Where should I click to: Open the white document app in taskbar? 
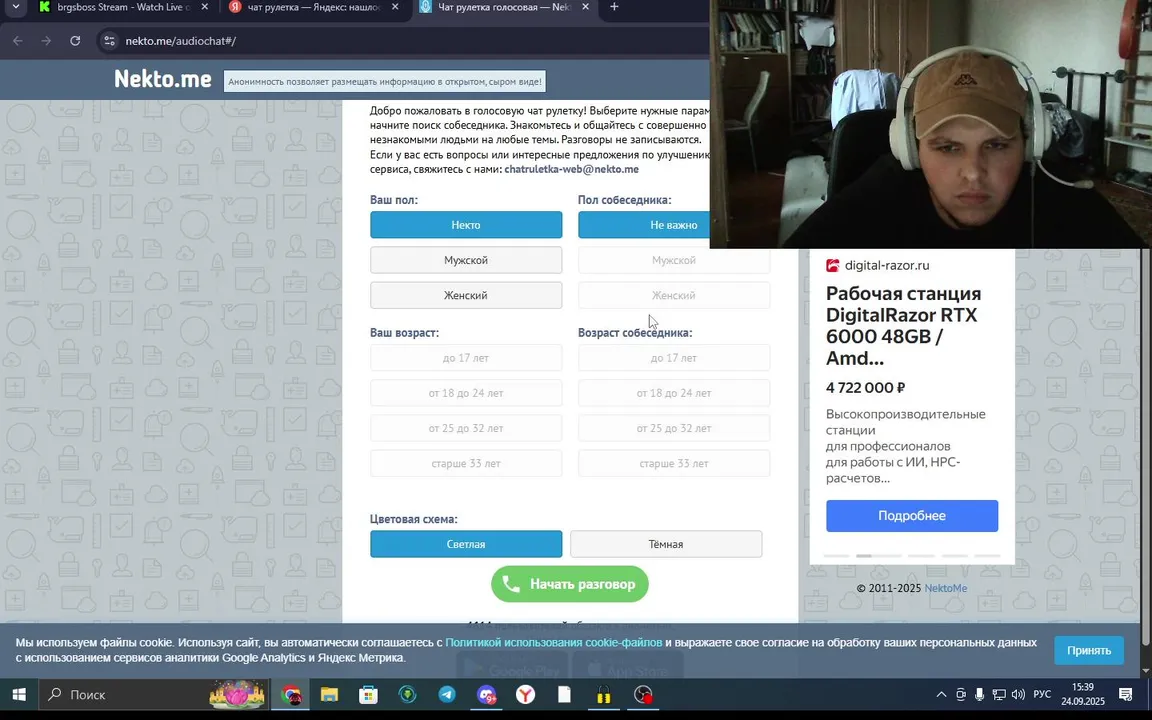point(564,694)
